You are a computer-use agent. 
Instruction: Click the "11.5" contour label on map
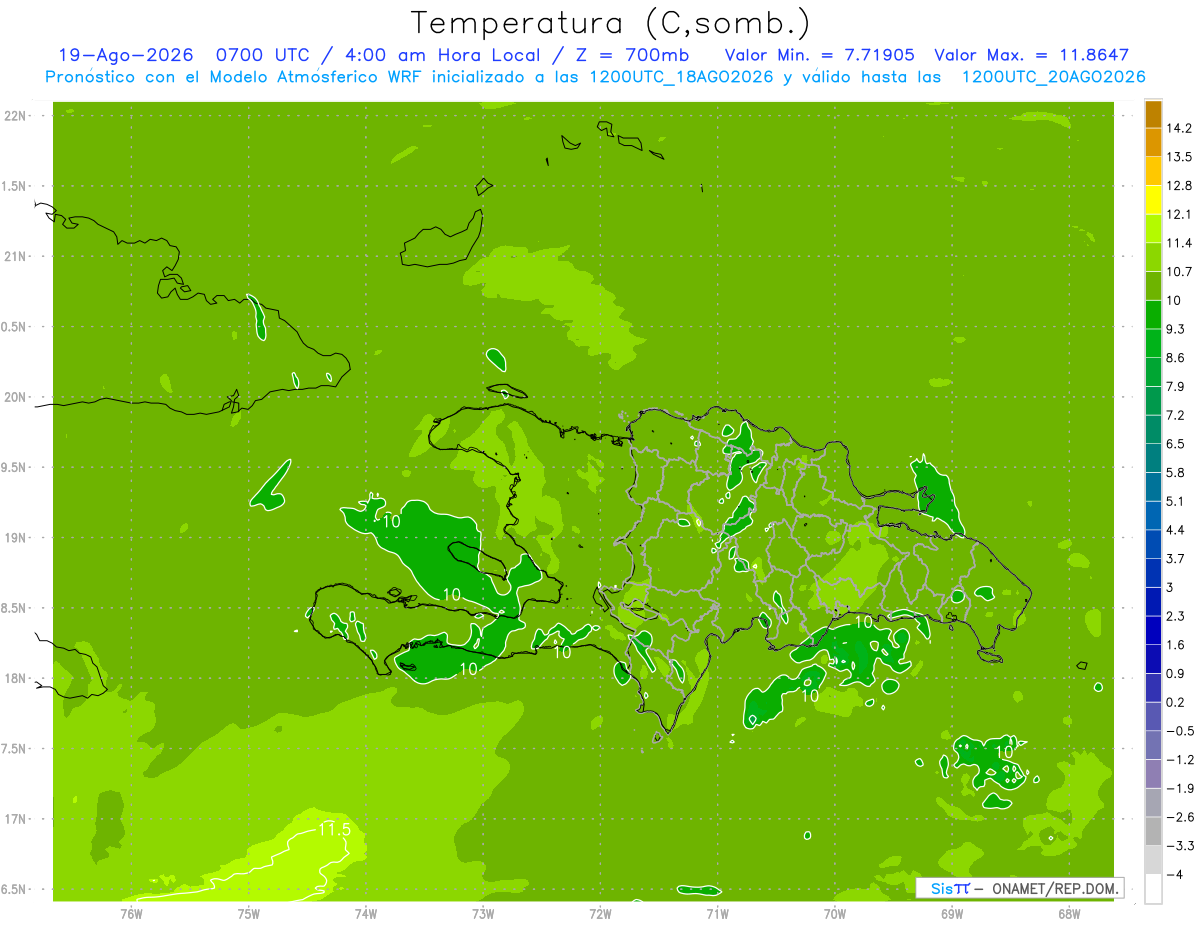click(334, 829)
